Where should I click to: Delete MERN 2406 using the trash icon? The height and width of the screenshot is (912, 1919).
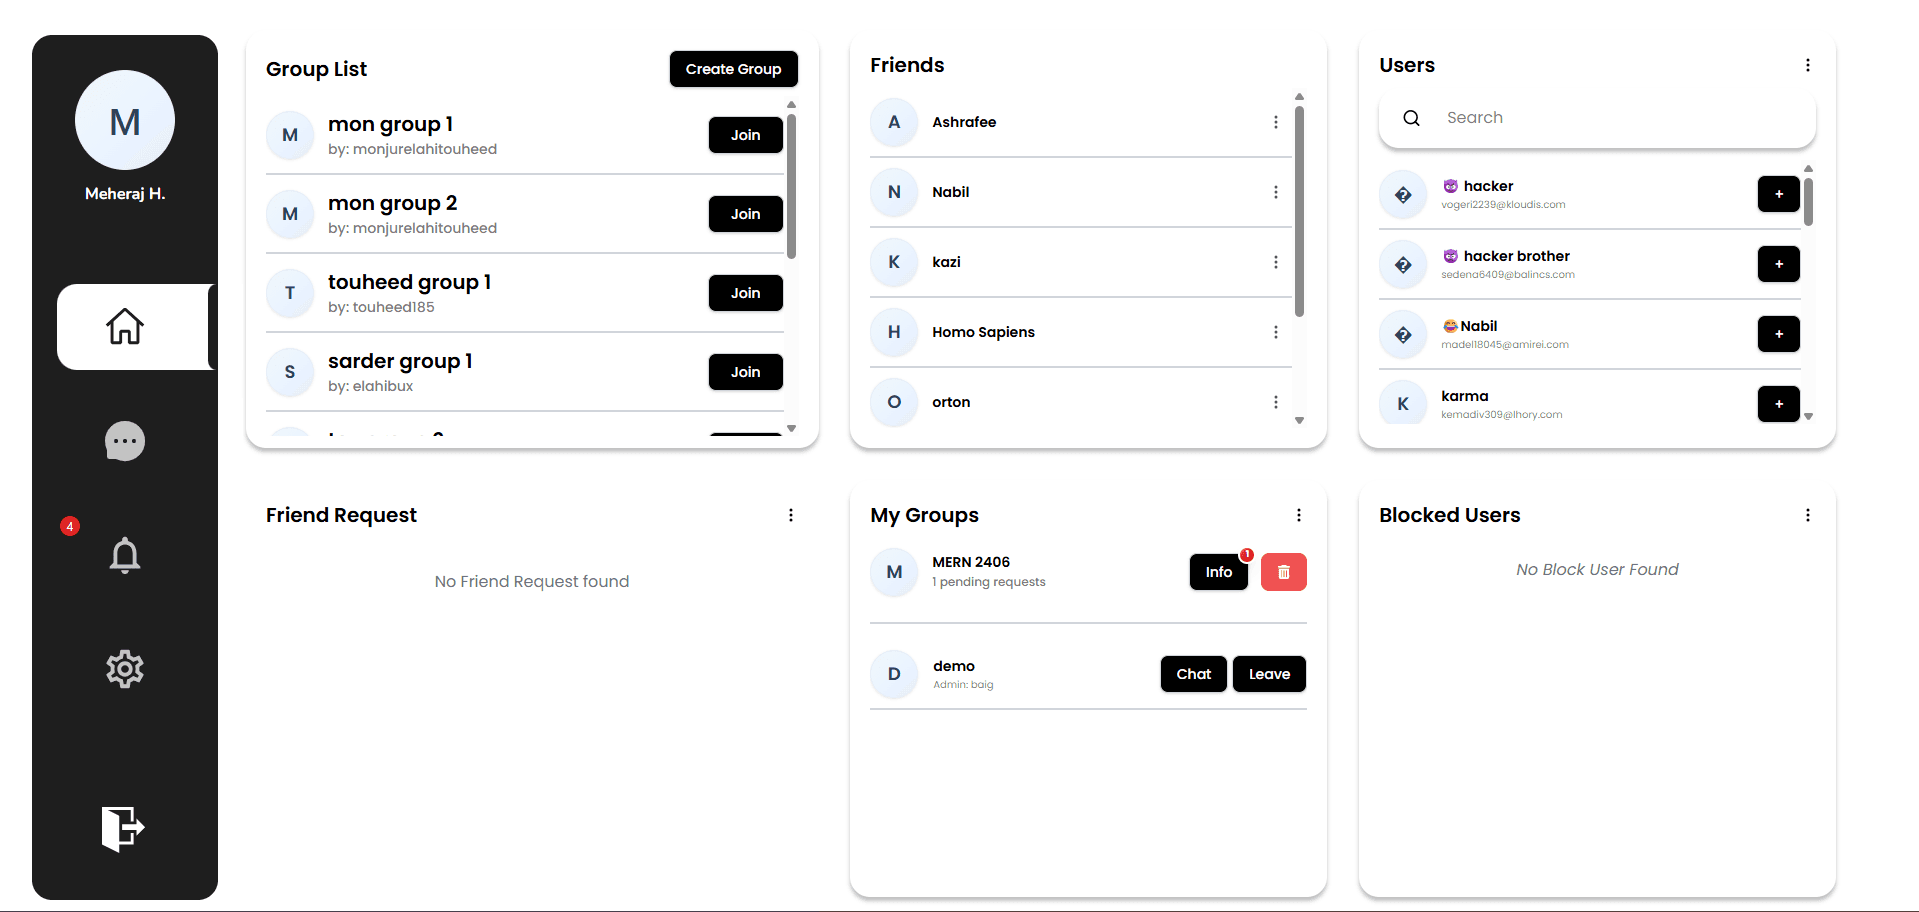tap(1283, 571)
